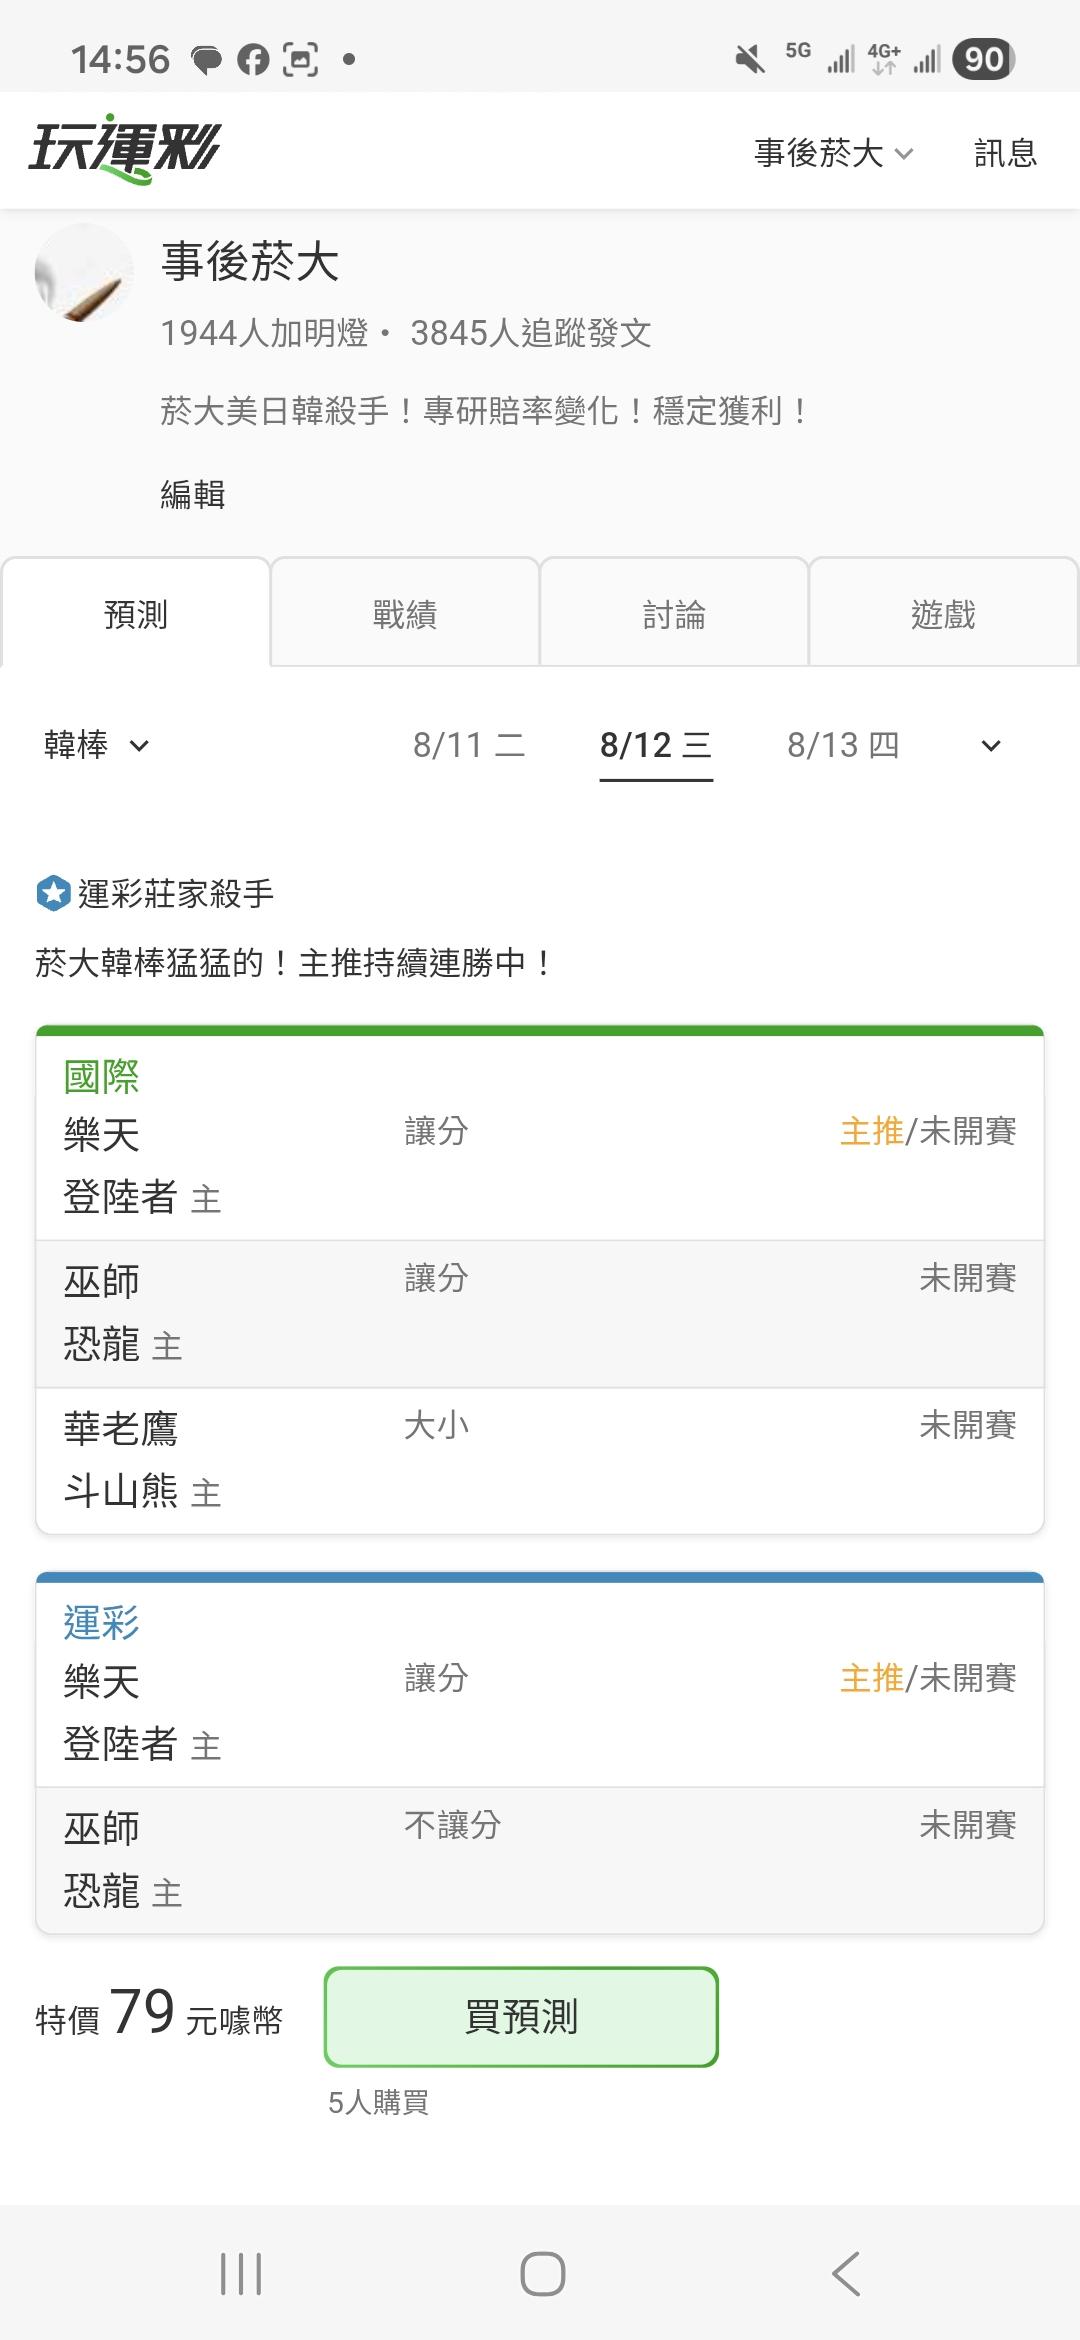Viewport: 1080px width, 2340px height.
Task: Expand the 事後菸大 account dropdown
Action: pyautogui.click(x=834, y=153)
